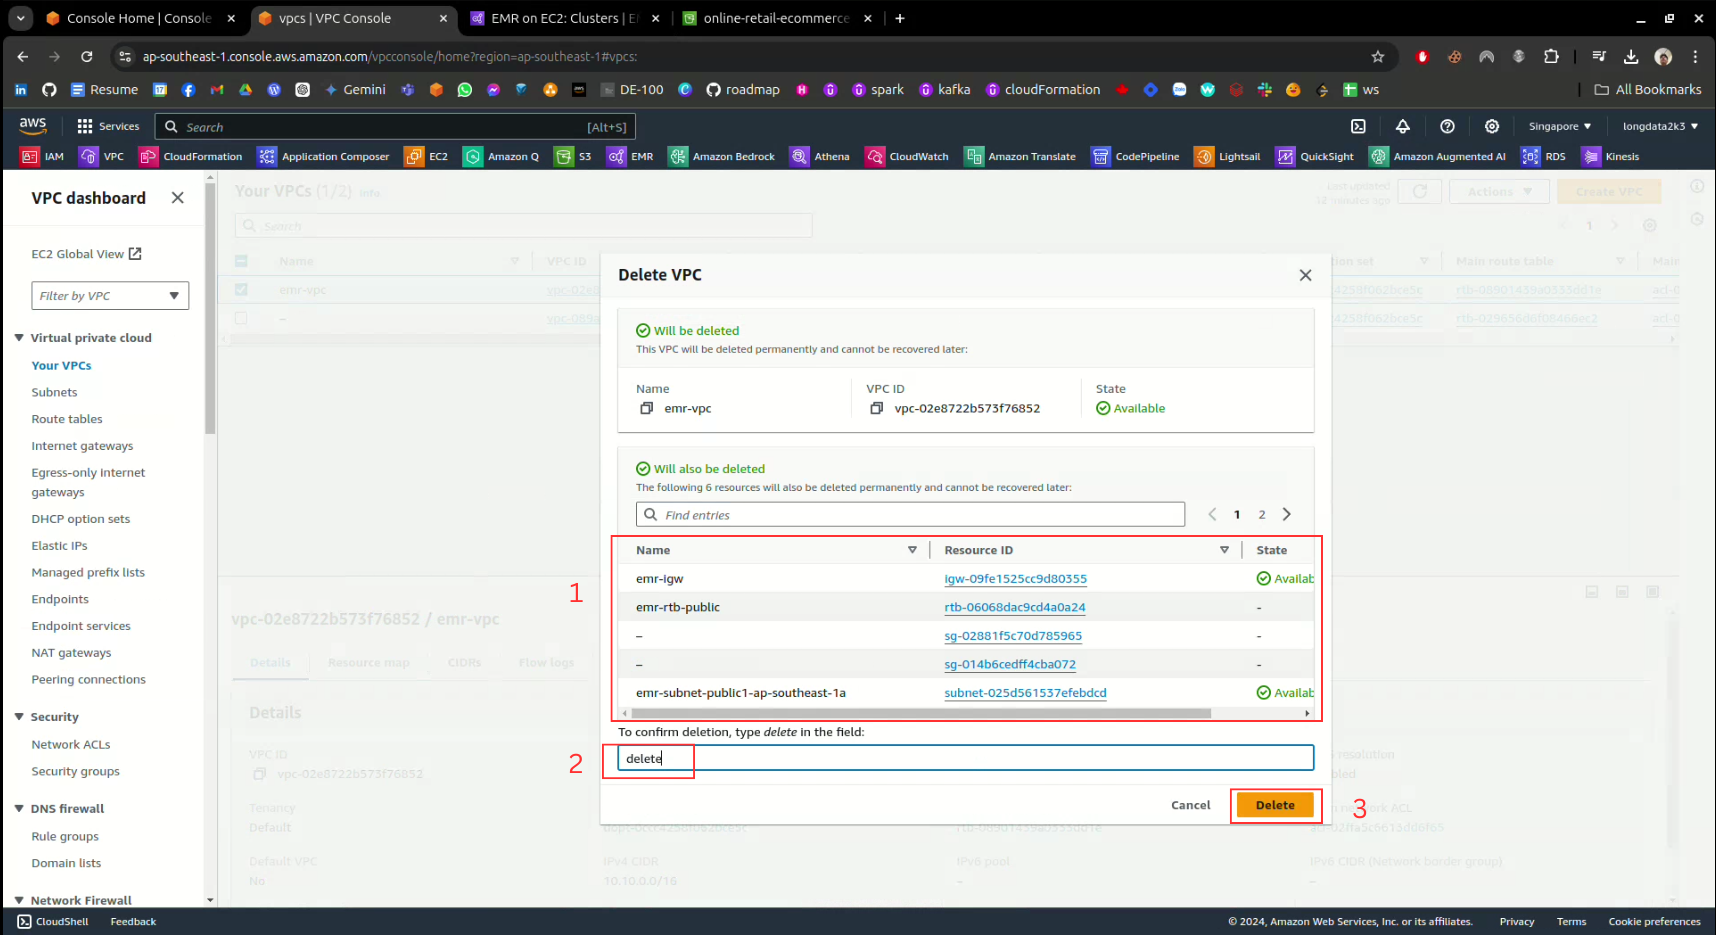
Task: Open the EMR shortcut in favorites bar
Action: pyautogui.click(x=630, y=156)
